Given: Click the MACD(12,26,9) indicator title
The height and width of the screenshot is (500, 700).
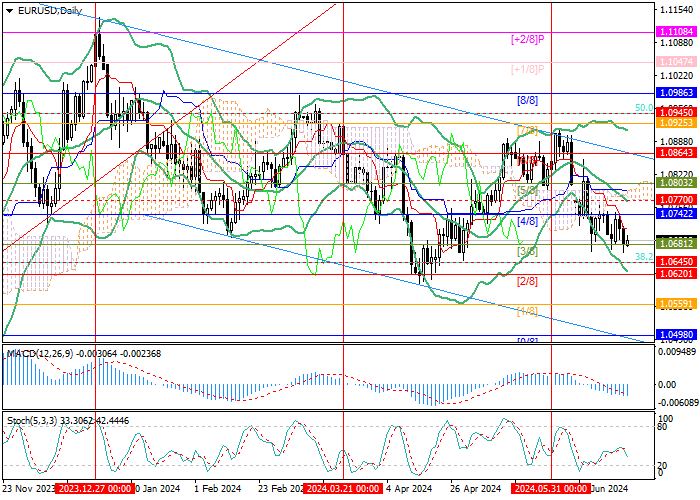Looking at the screenshot, I should 40,354.
